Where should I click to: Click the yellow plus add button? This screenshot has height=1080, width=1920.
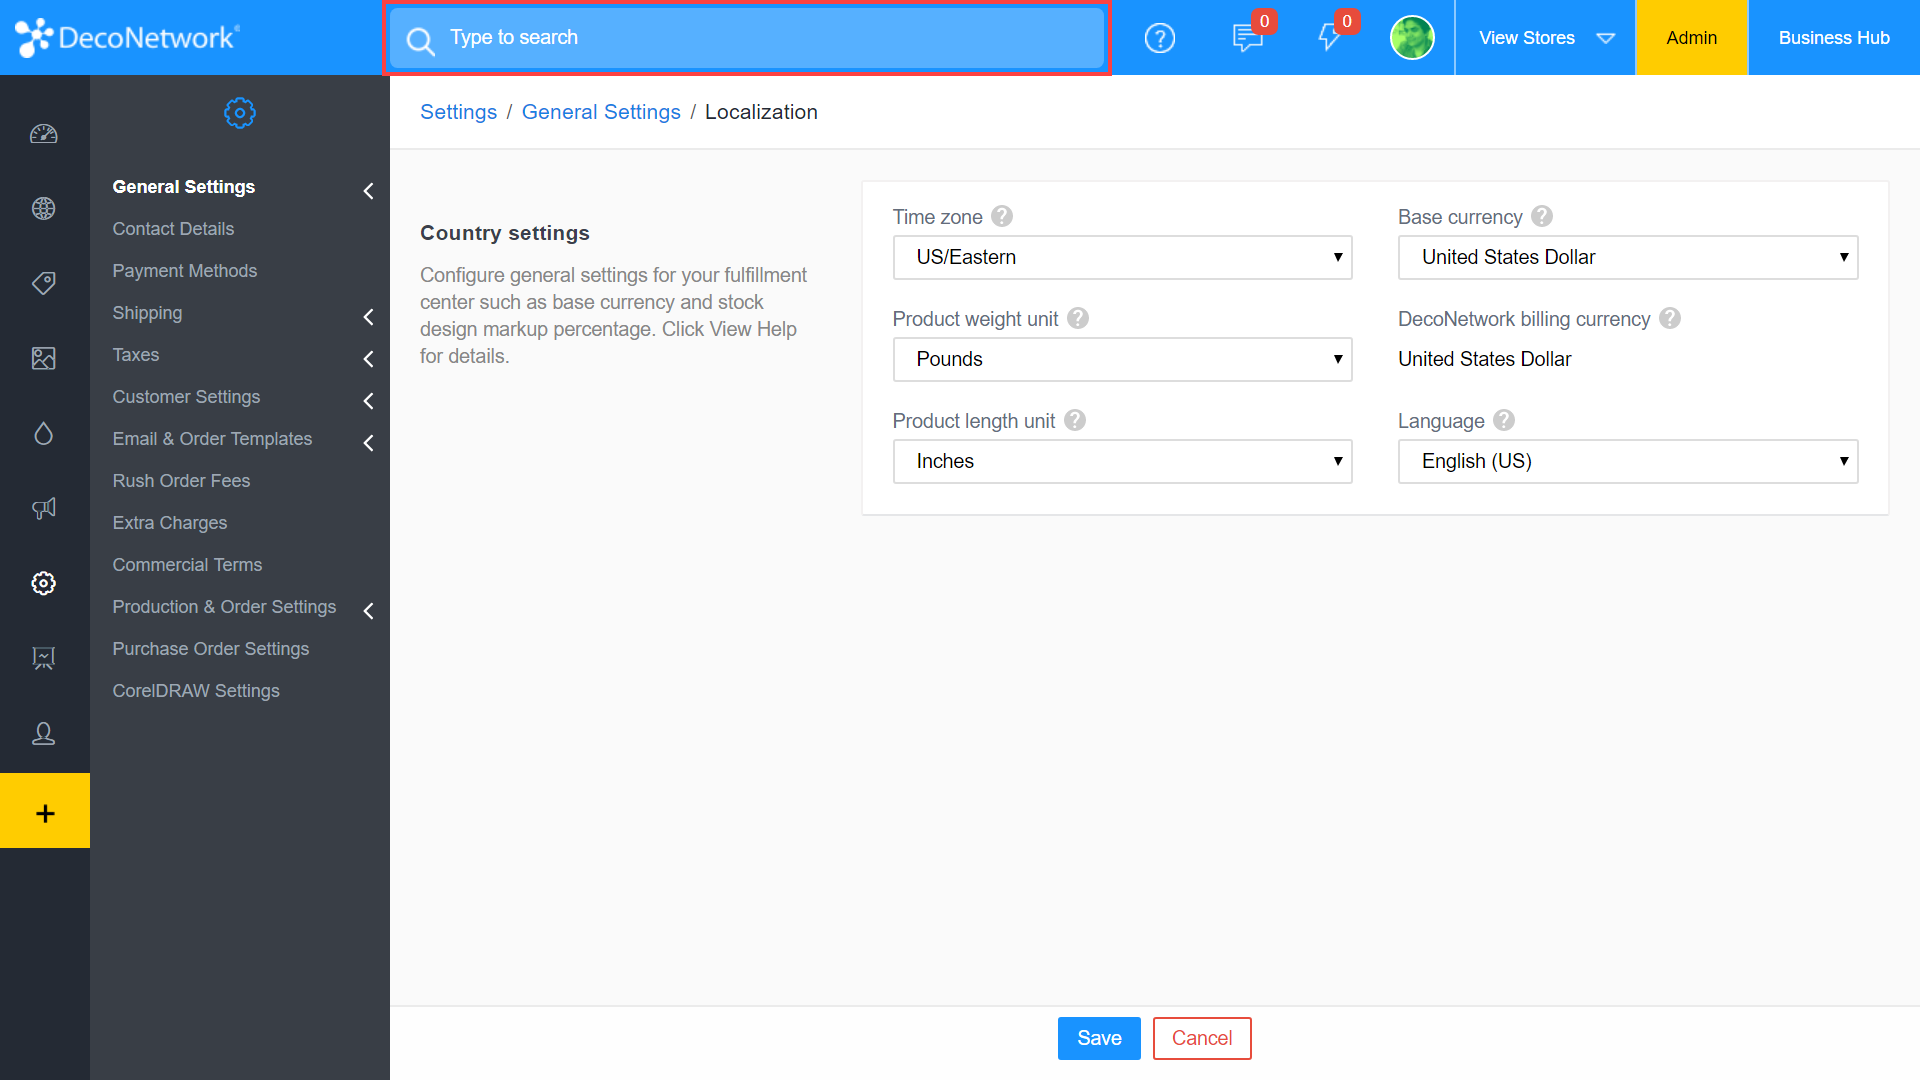45,811
